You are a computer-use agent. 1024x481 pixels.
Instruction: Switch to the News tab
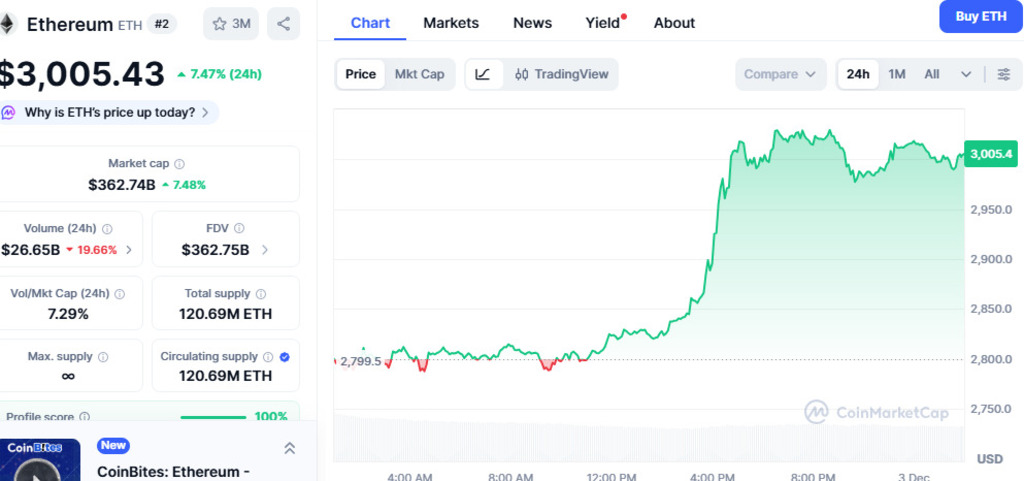[x=532, y=22]
